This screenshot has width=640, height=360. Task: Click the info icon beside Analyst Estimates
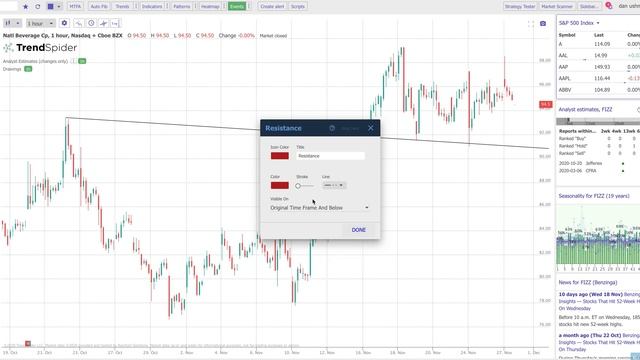(x=73, y=61)
